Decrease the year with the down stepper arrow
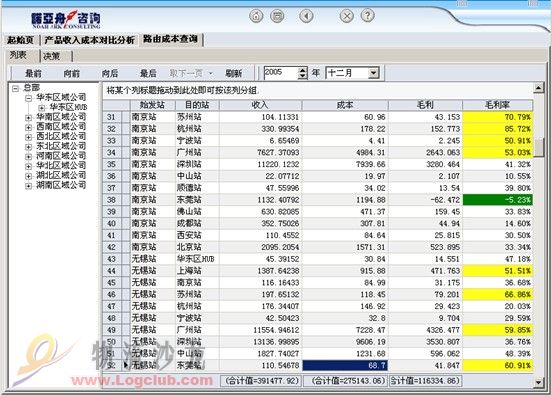Viewport: 552px width, 396px height. (x=302, y=76)
